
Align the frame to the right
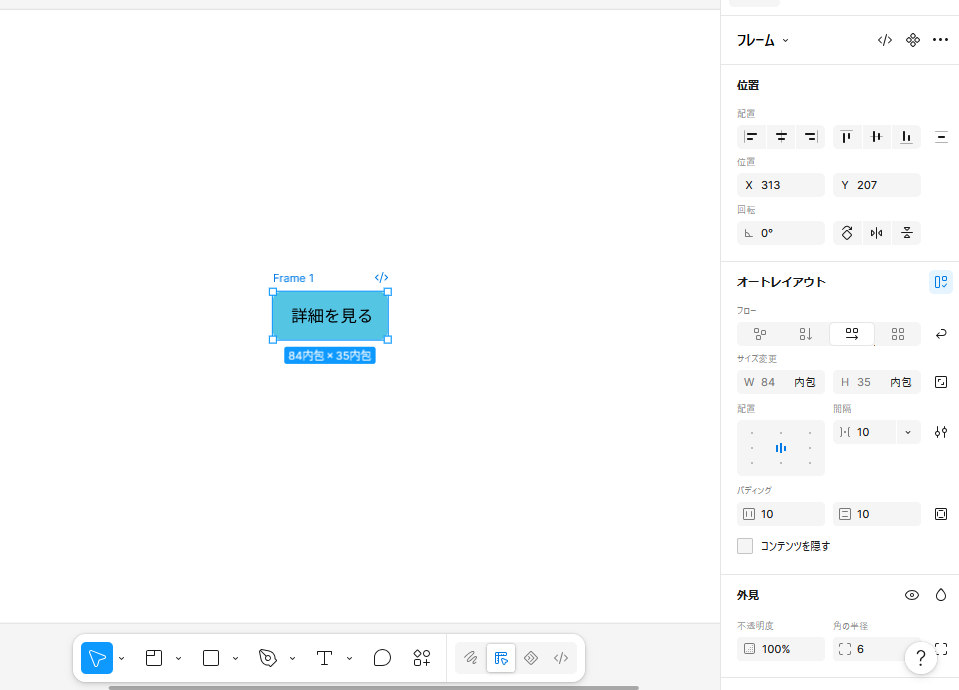810,137
